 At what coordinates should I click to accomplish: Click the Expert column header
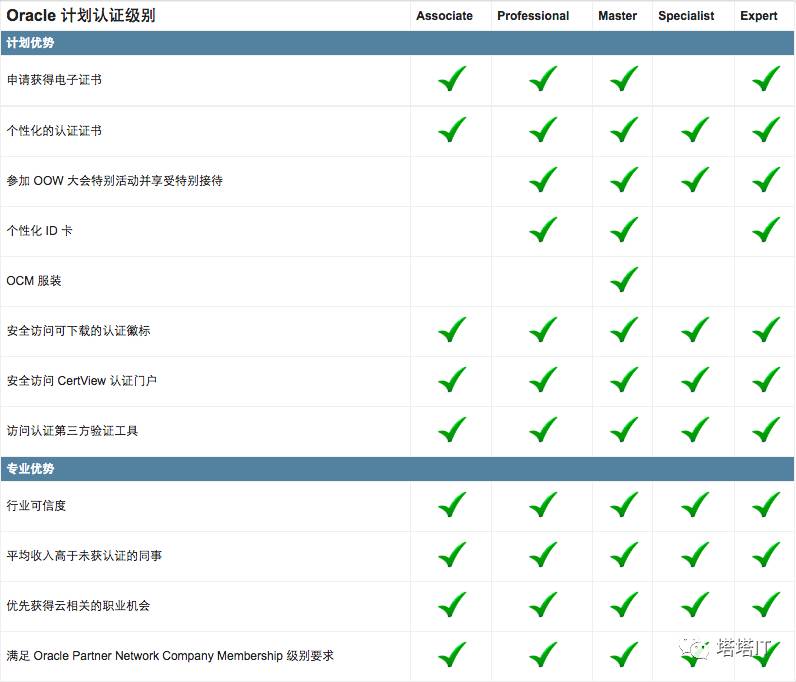(x=758, y=16)
